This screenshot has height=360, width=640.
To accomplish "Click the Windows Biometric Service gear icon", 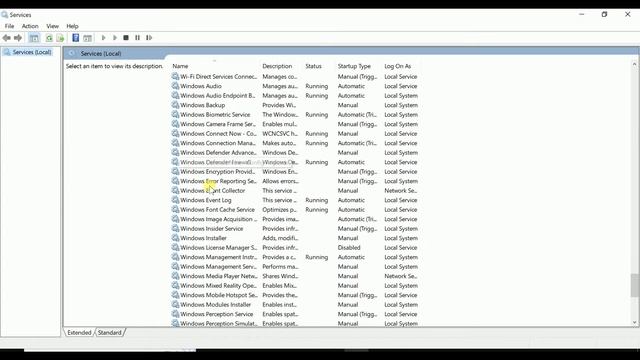I will click(x=176, y=115).
